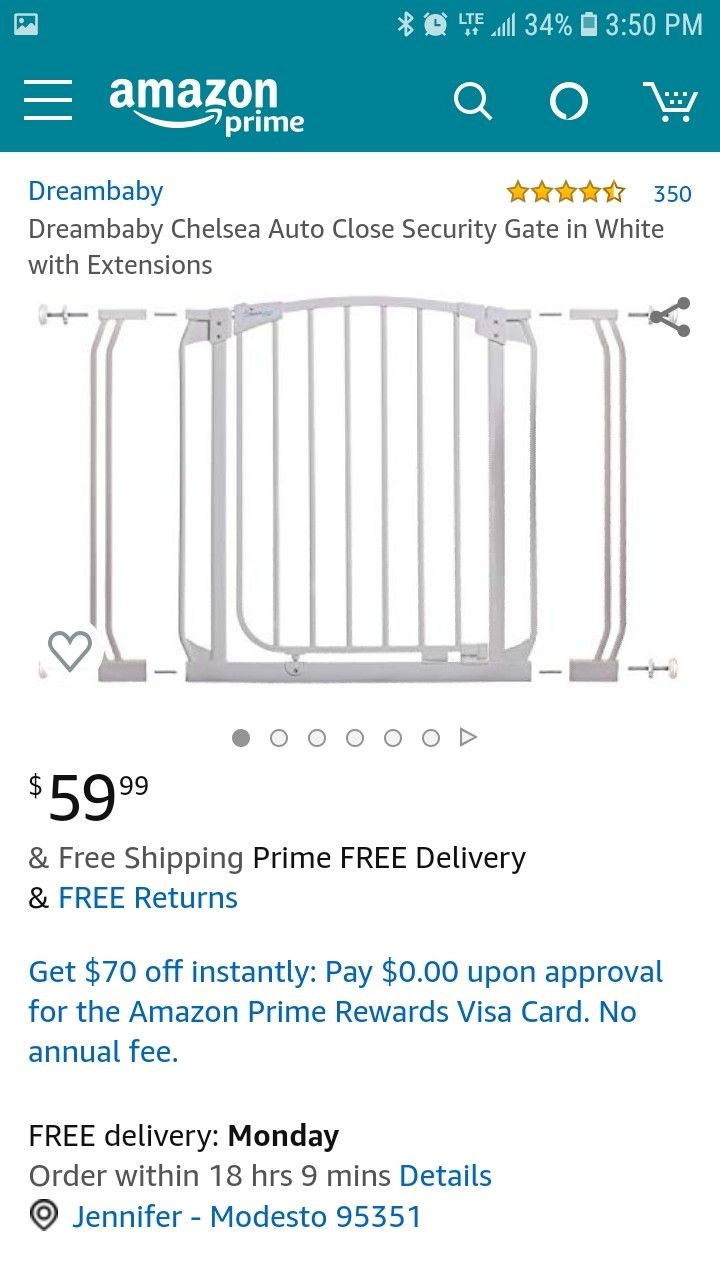The width and height of the screenshot is (720, 1280).
Task: Add gate to wish list heart
Action: [x=70, y=651]
